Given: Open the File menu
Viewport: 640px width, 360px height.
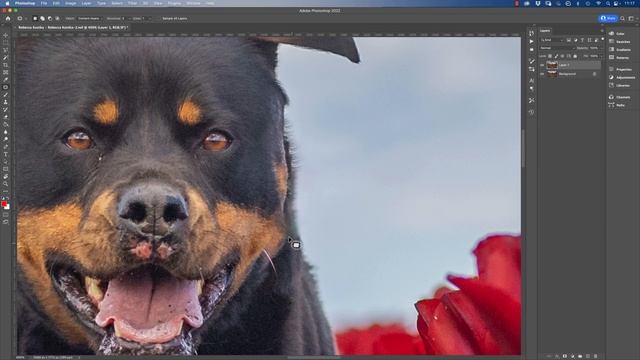Looking at the screenshot, I should pyautogui.click(x=44, y=3).
